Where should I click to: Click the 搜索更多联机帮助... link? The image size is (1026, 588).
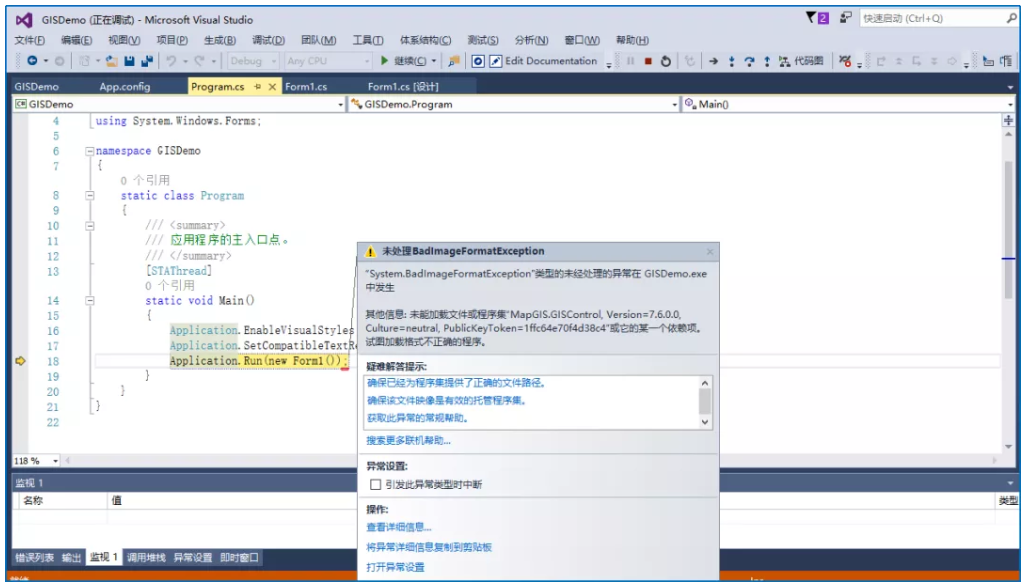(x=408, y=441)
